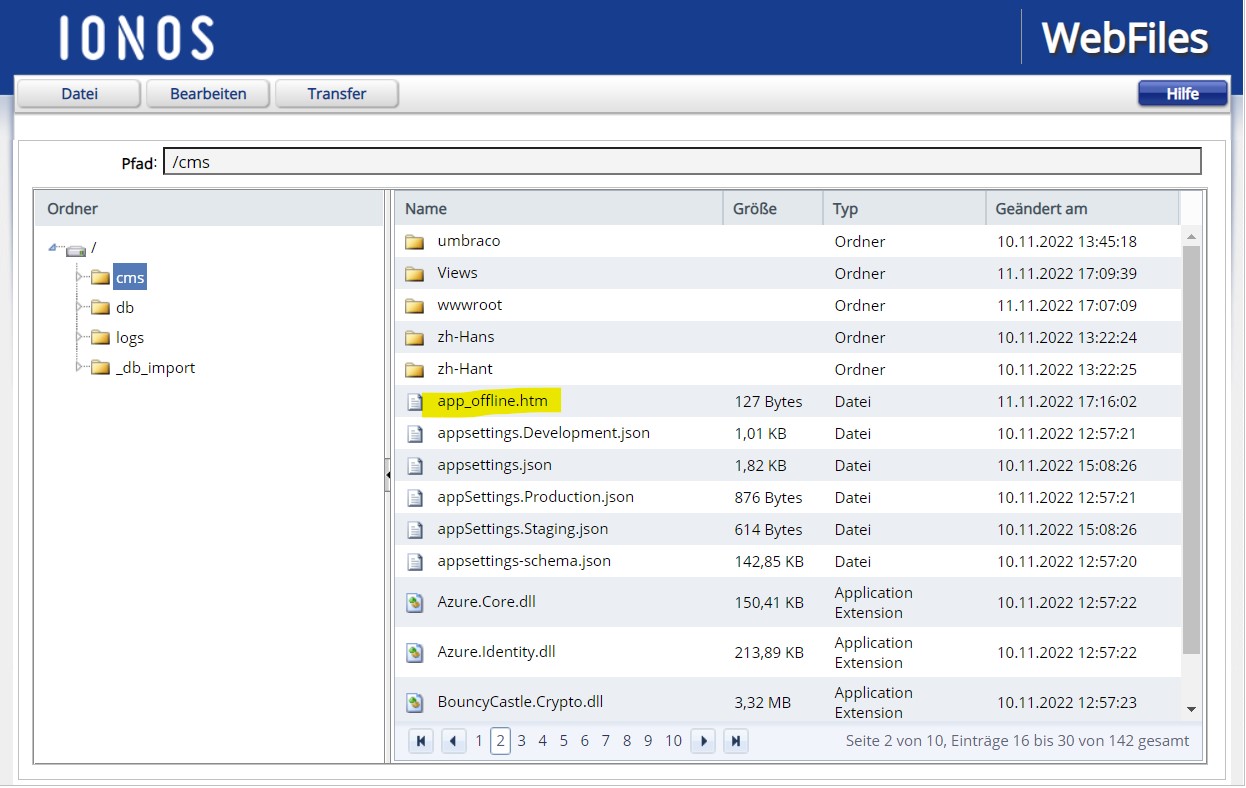Click the appsettings.json file icon
The image size is (1246, 788).
[x=414, y=465]
